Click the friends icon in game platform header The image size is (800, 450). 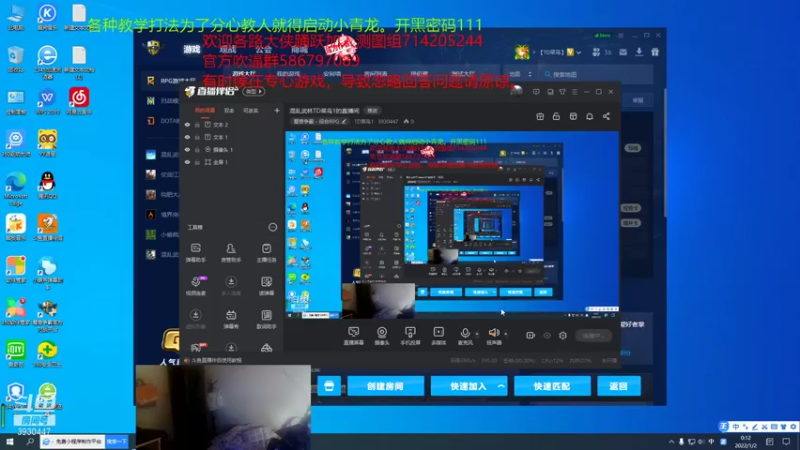coord(596,52)
